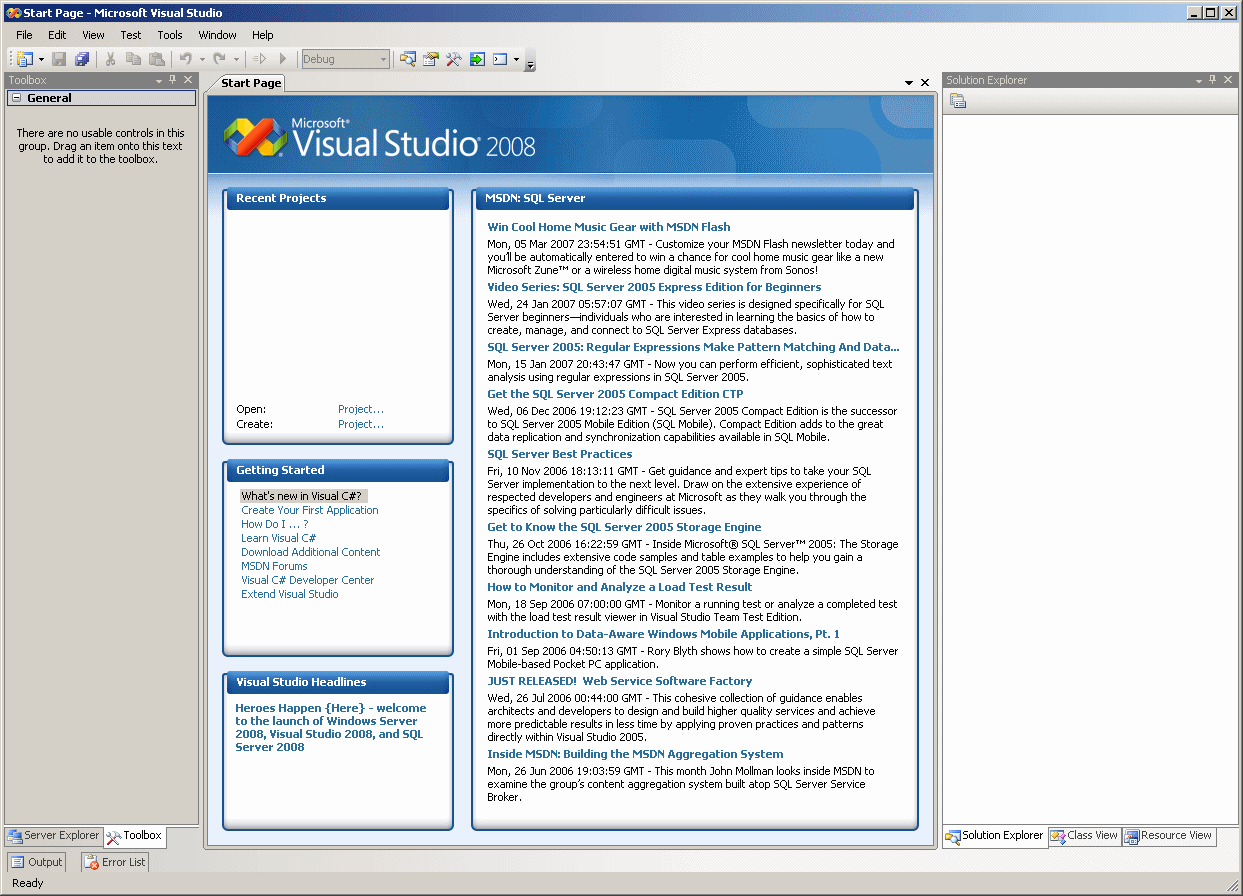Image resolution: width=1243 pixels, height=896 pixels.
Task: Open Solution Explorer via its toolbar icon
Action: pyautogui.click(x=407, y=59)
